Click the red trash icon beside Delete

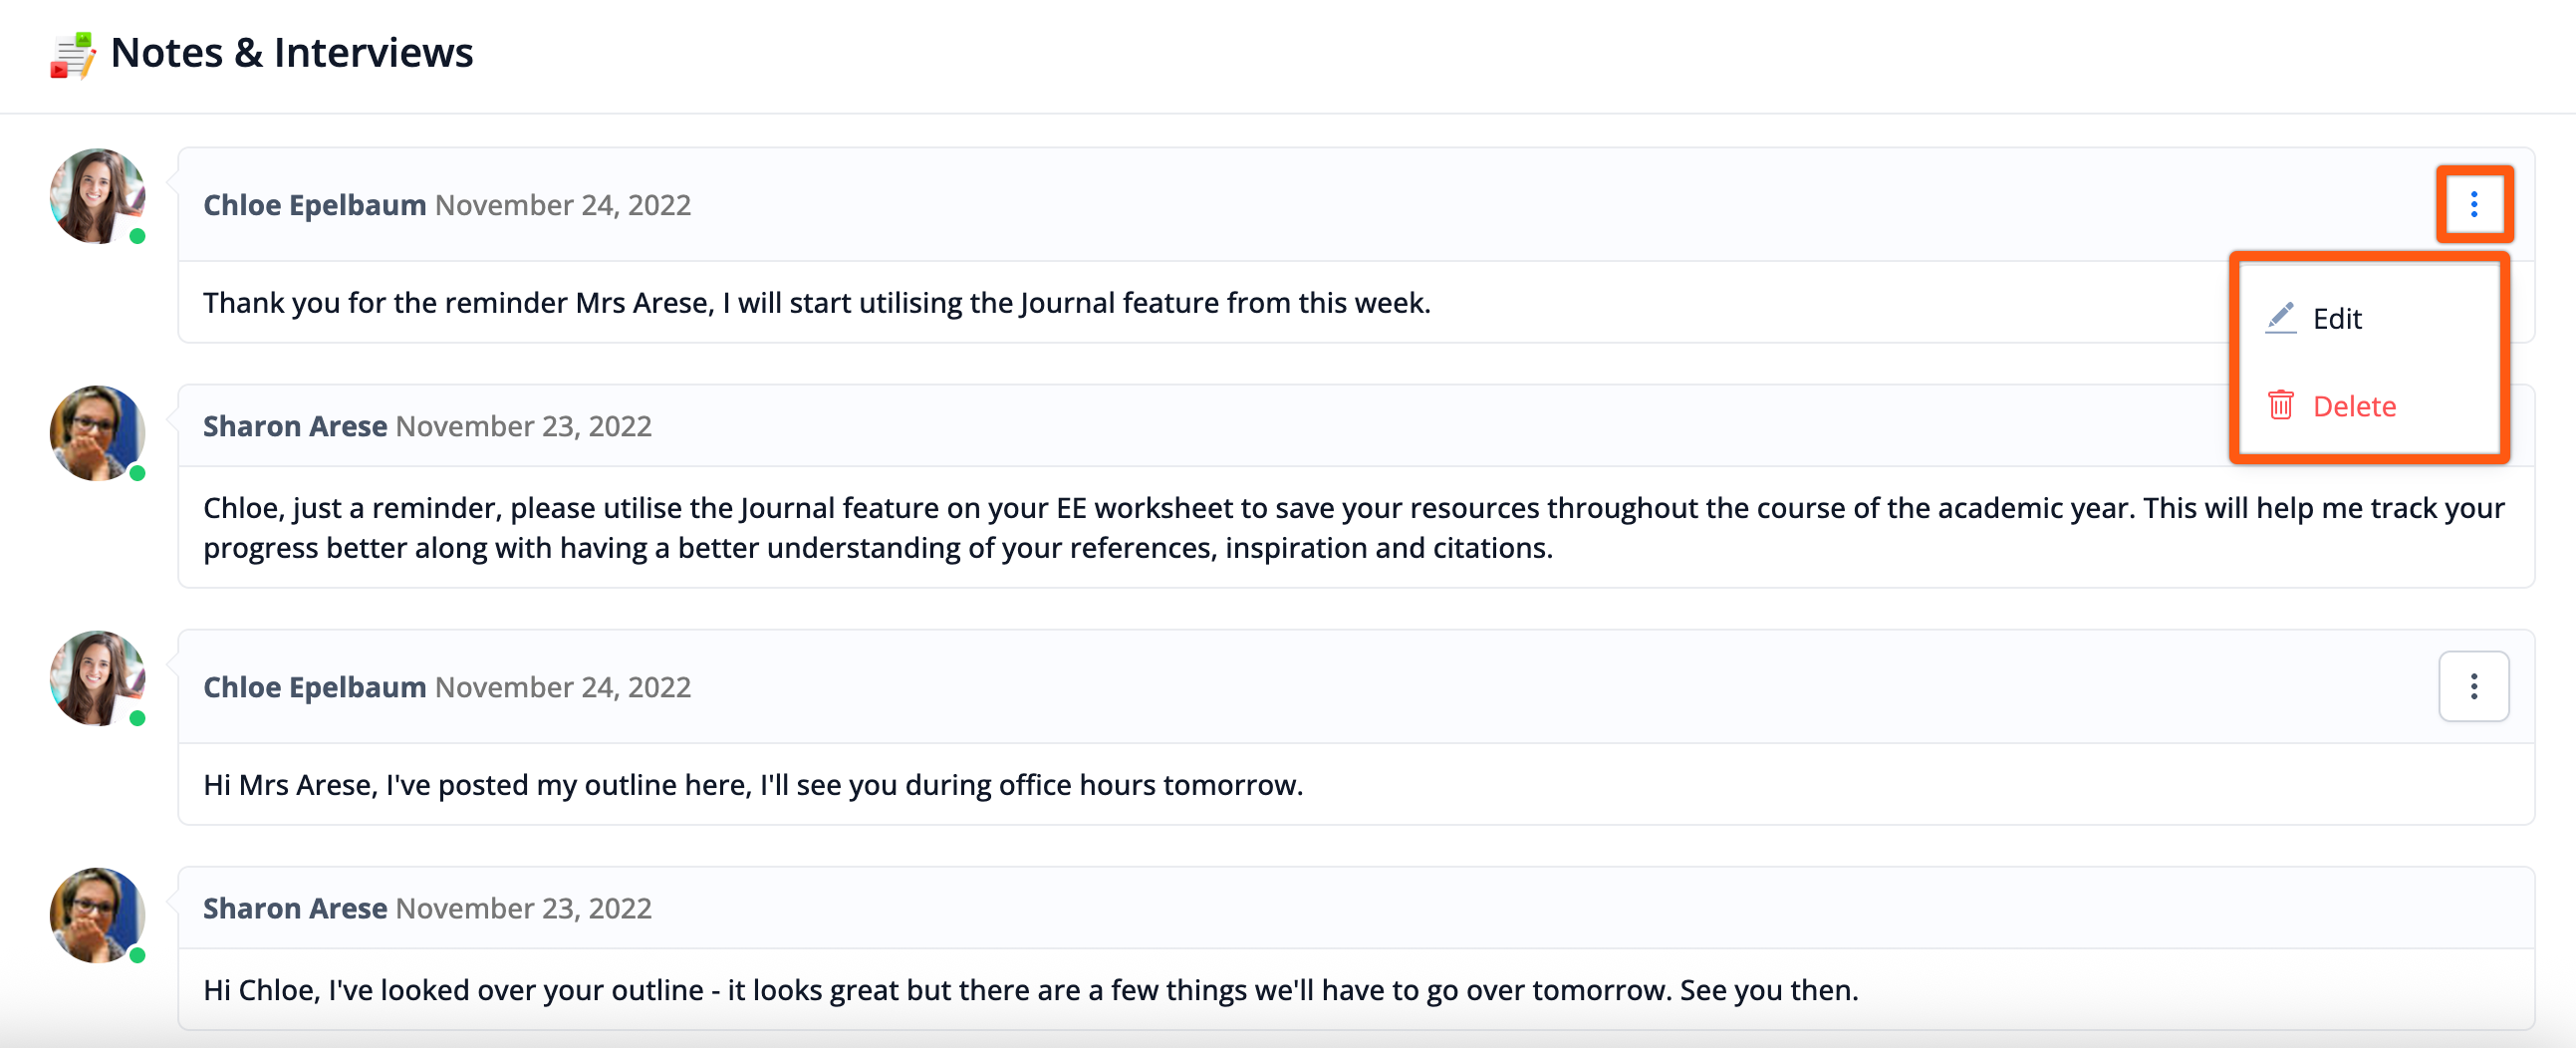[2280, 406]
